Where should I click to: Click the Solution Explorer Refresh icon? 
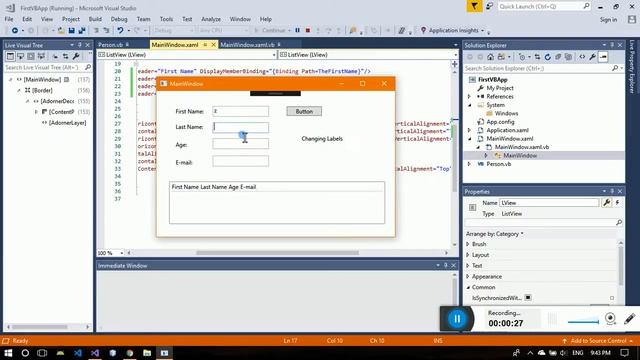click(x=547, y=57)
